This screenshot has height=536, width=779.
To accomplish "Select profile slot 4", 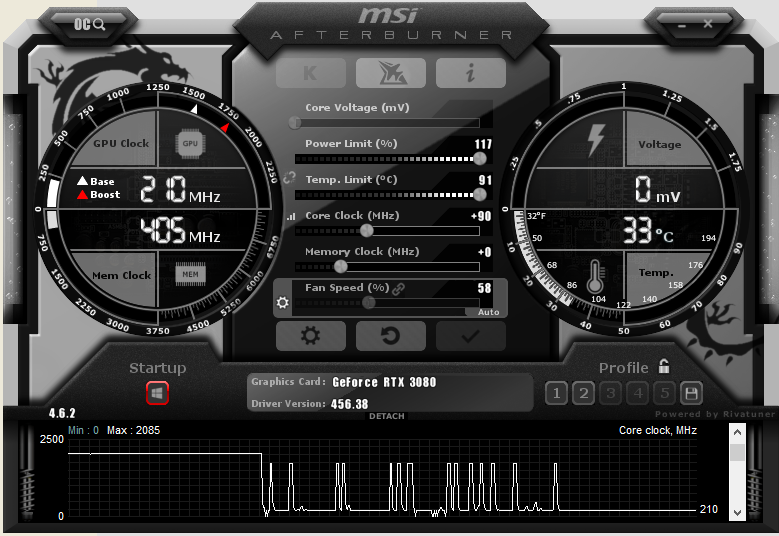I will (638, 394).
